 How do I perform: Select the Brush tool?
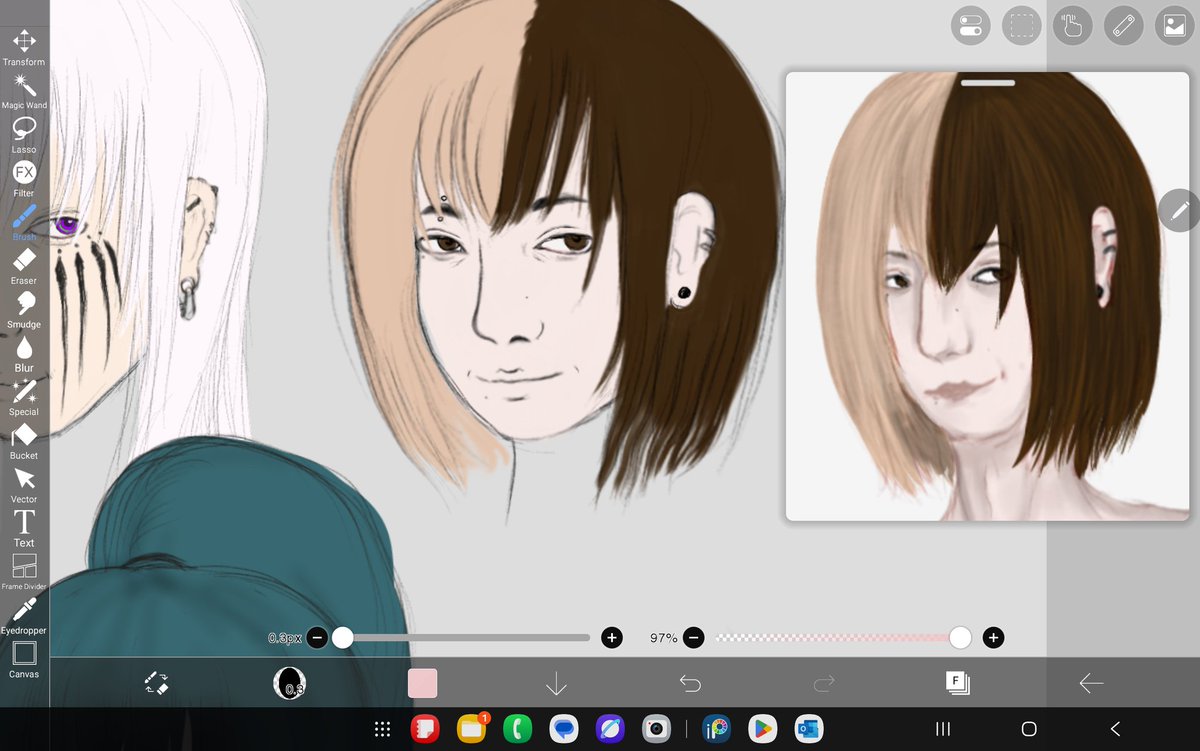[24, 222]
